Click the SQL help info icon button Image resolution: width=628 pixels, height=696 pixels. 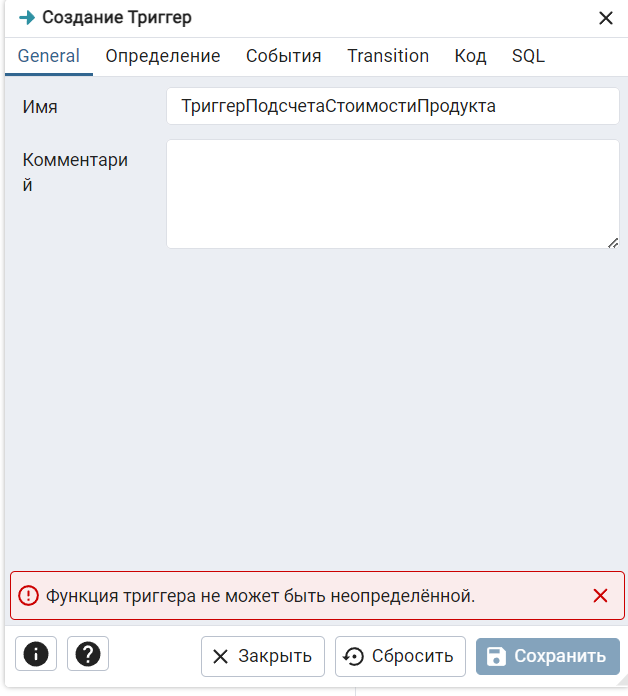36,653
